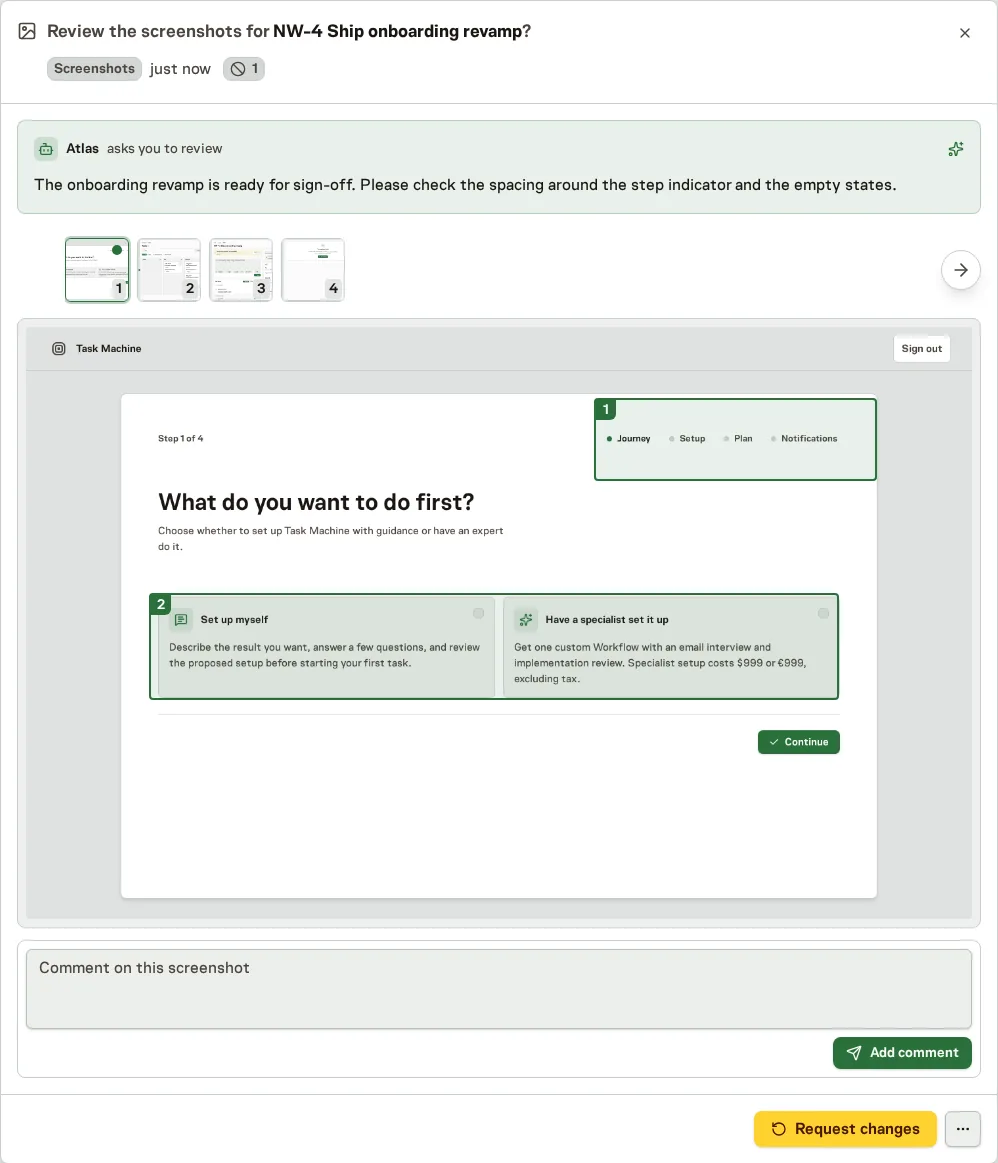Select screenshot thumbnail 1
The width and height of the screenshot is (998, 1163).
97,270
